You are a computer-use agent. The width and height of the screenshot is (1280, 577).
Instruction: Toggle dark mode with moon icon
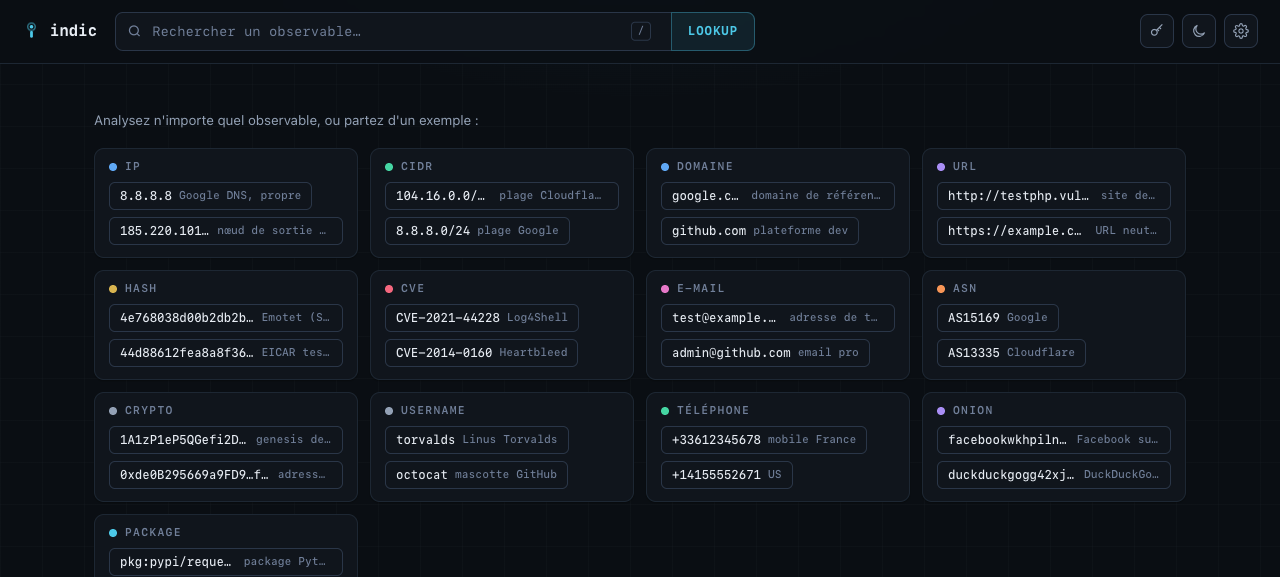click(1199, 31)
